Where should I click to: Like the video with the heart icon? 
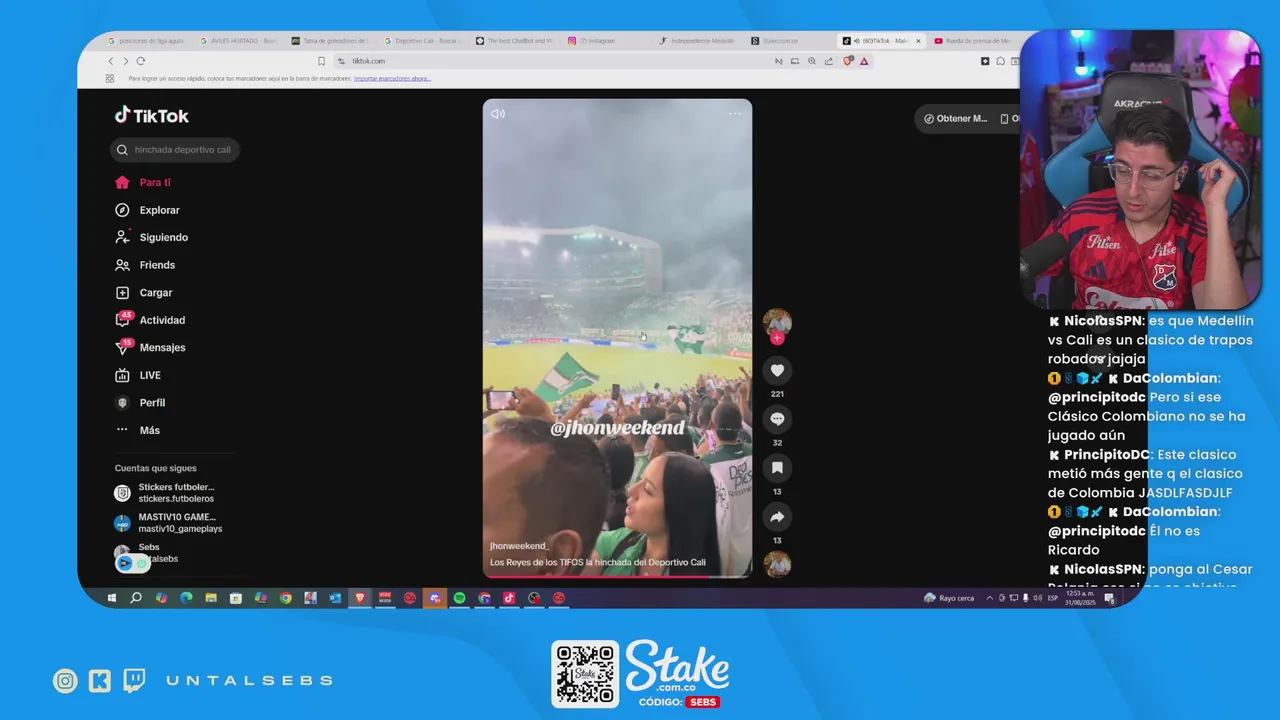777,370
